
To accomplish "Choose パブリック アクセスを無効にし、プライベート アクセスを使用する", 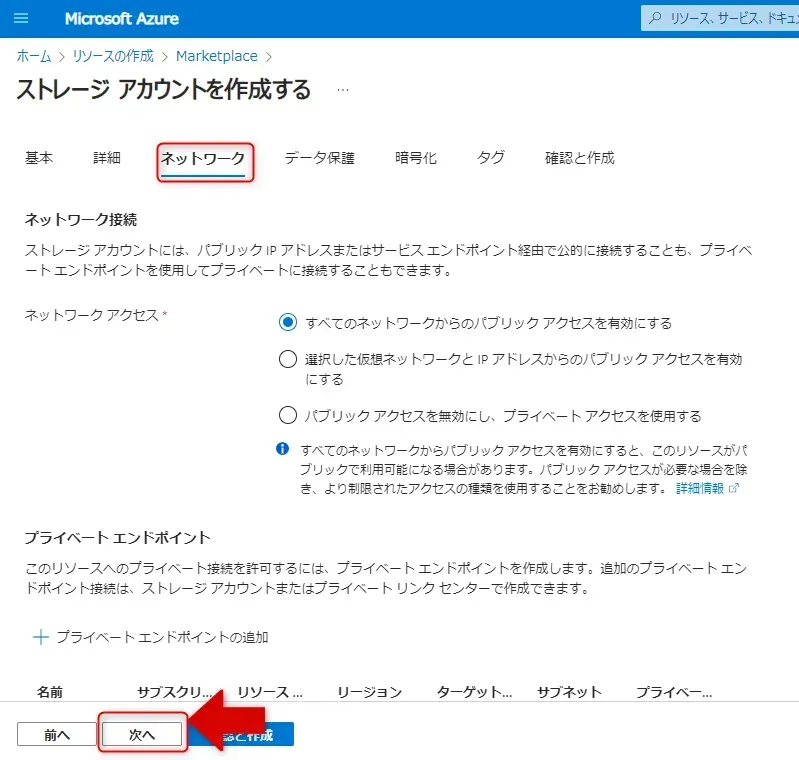I will 288,416.
